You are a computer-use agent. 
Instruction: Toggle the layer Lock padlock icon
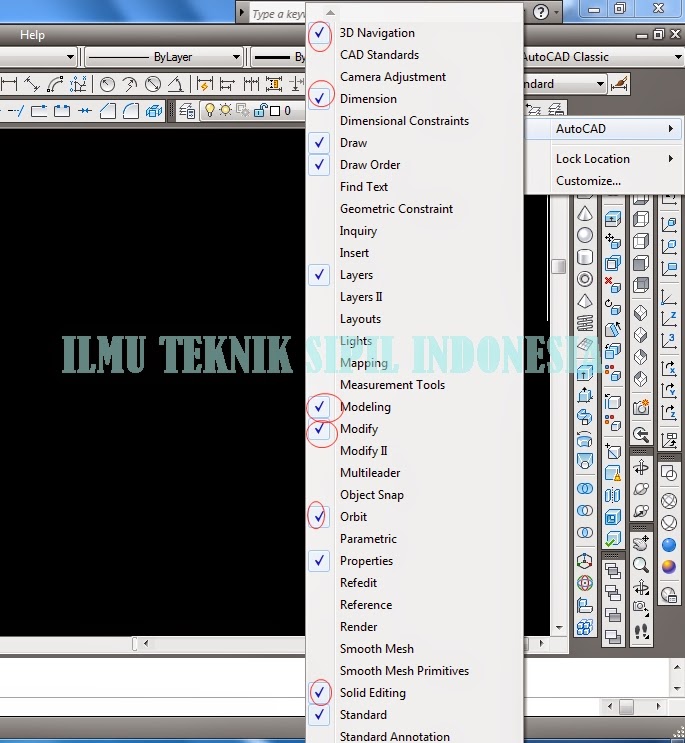(260, 110)
